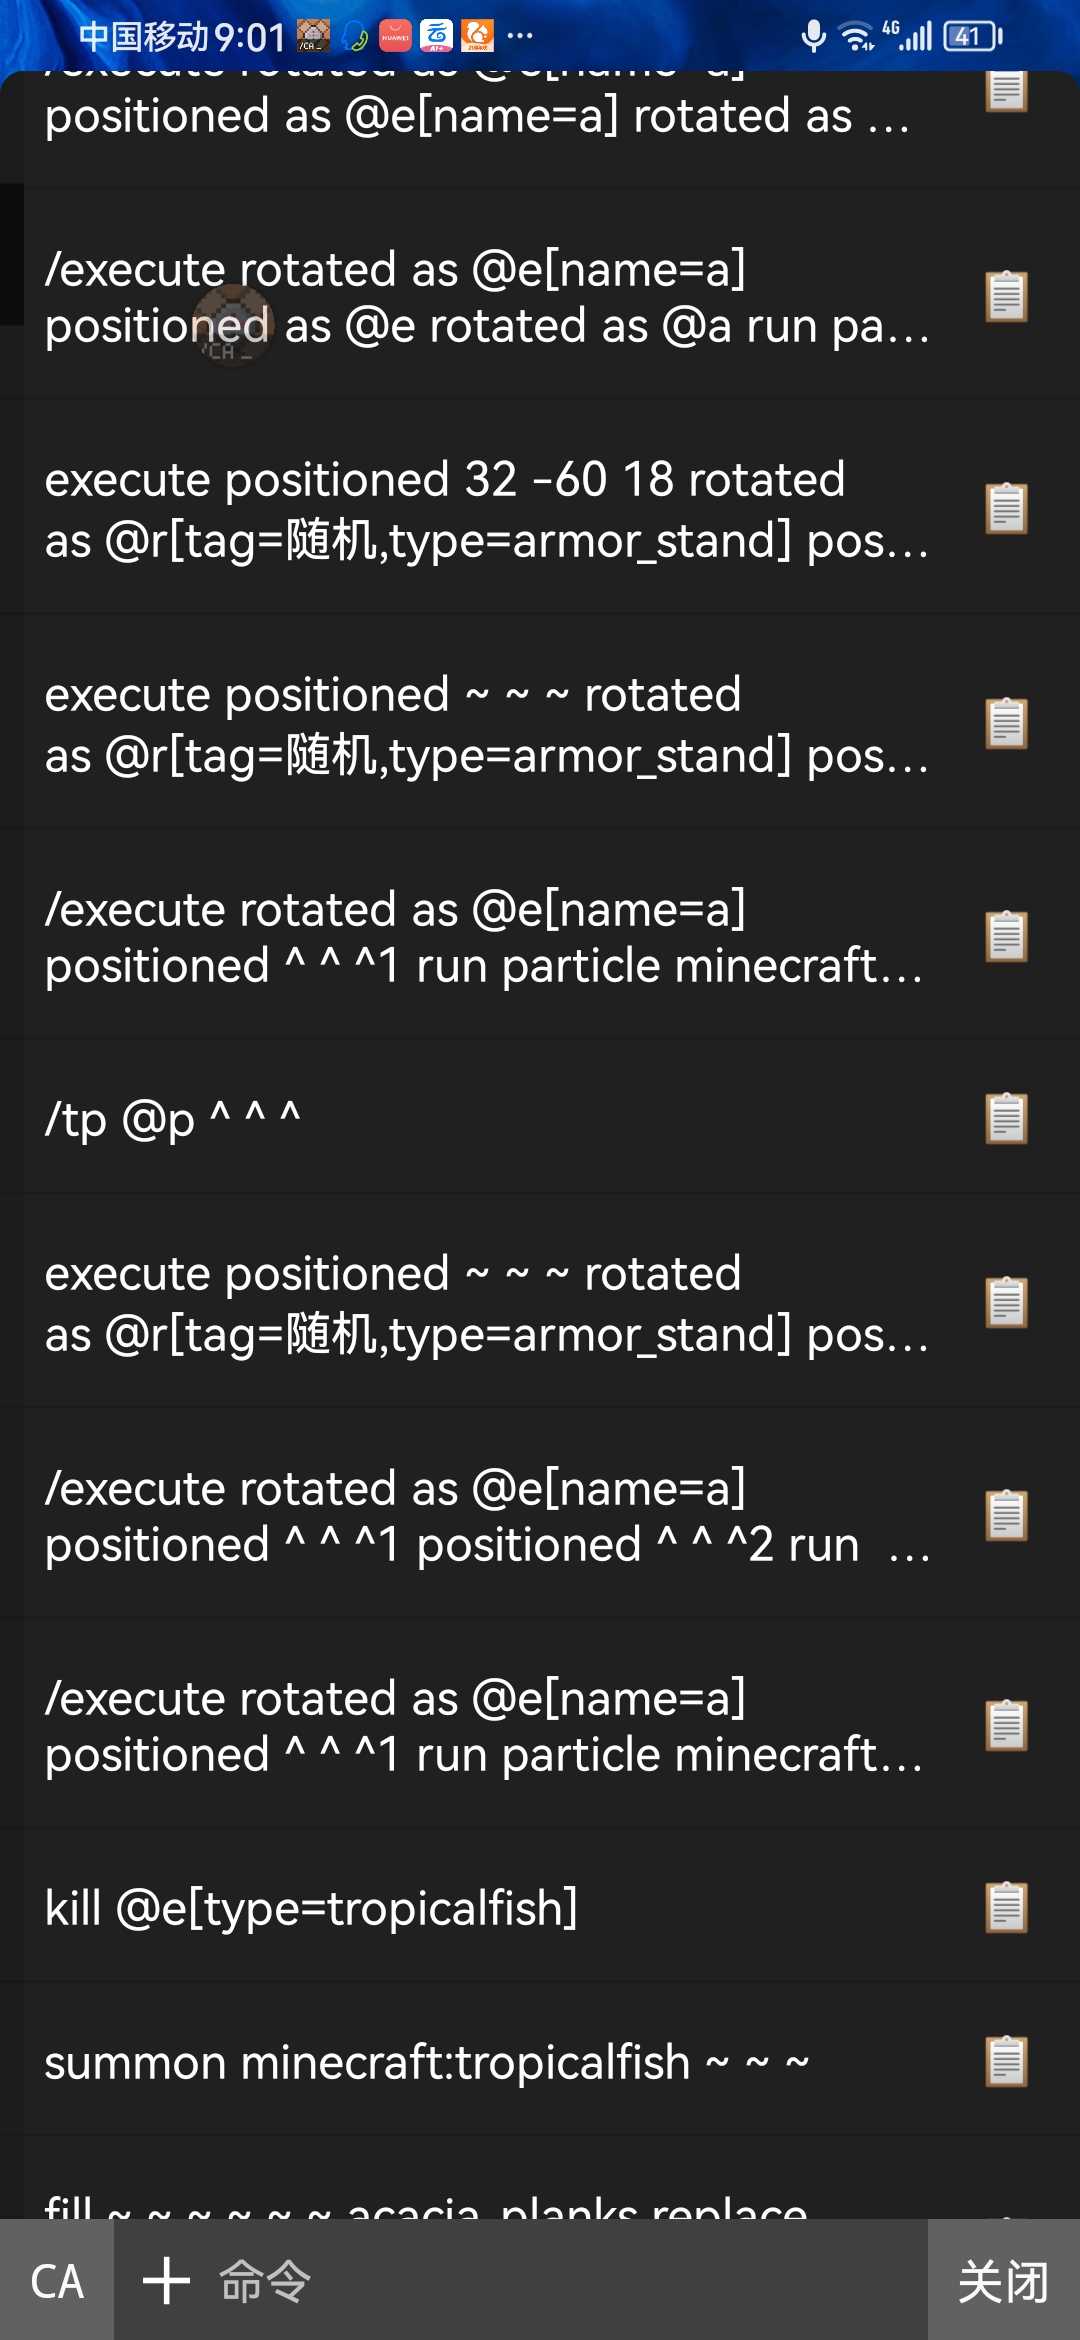Copy the 'execute positioned 32 -60 18' command

pyautogui.click(x=1006, y=508)
